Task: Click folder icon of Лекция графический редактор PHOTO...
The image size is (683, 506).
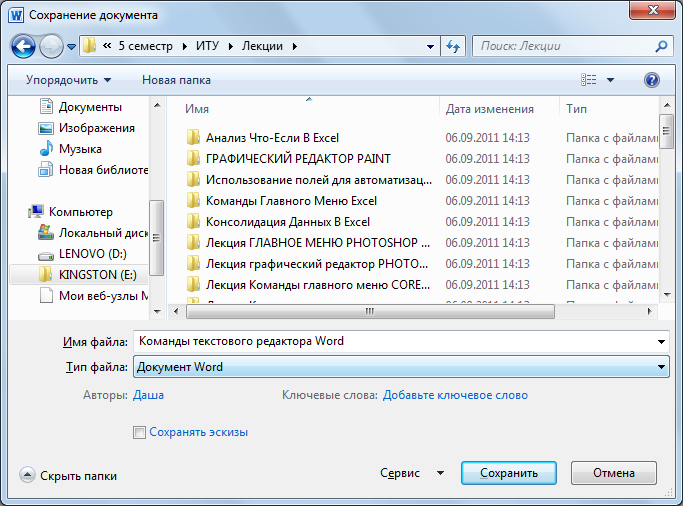Action: 193,263
